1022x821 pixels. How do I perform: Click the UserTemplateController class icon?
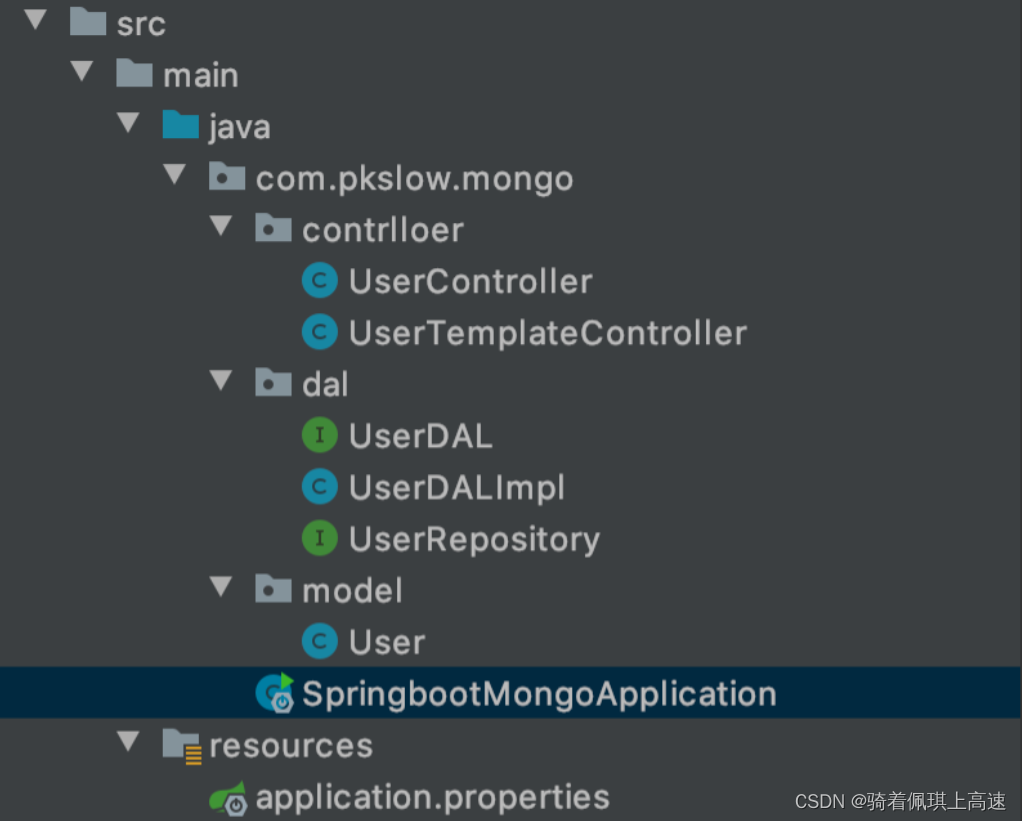tap(319, 332)
